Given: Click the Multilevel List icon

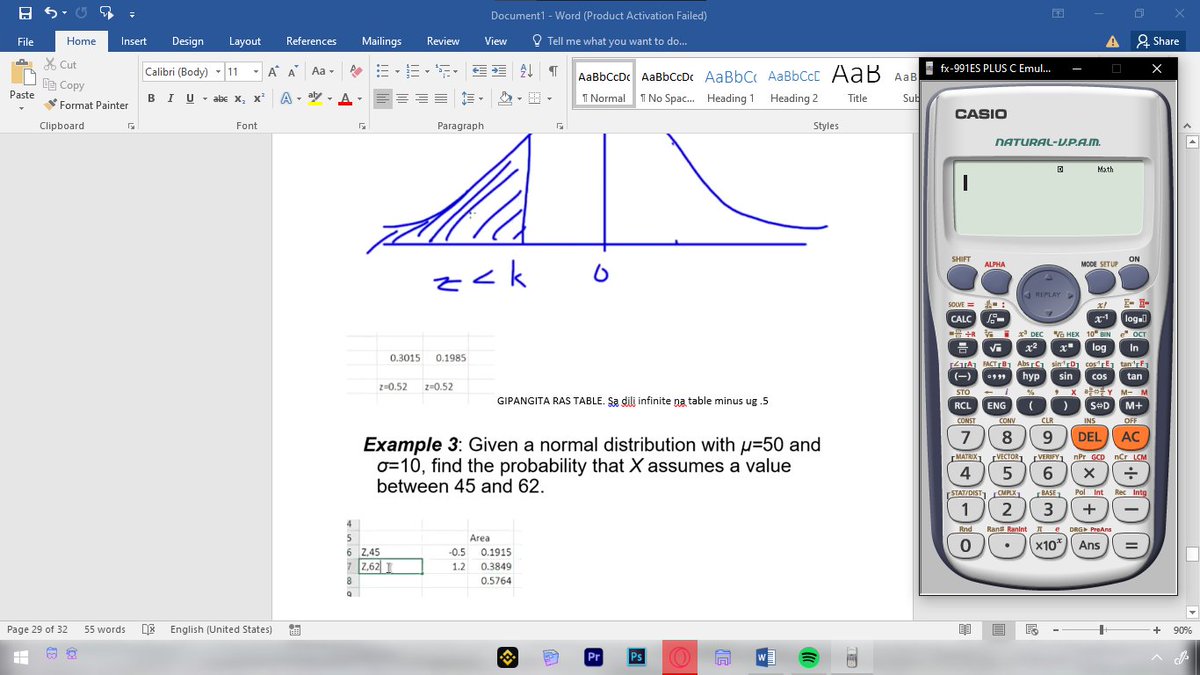Looking at the screenshot, I should (x=441, y=71).
